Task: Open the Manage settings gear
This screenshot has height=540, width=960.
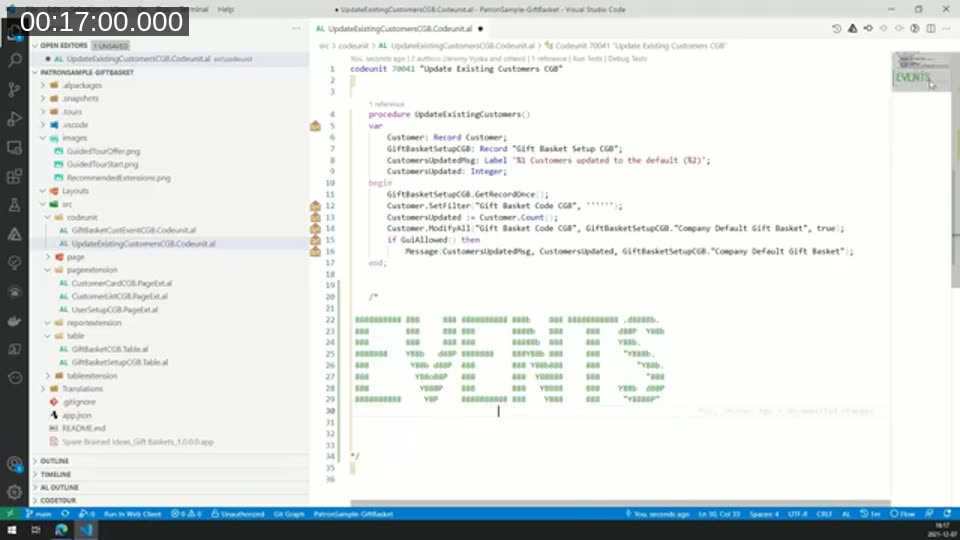Action: [x=14, y=492]
